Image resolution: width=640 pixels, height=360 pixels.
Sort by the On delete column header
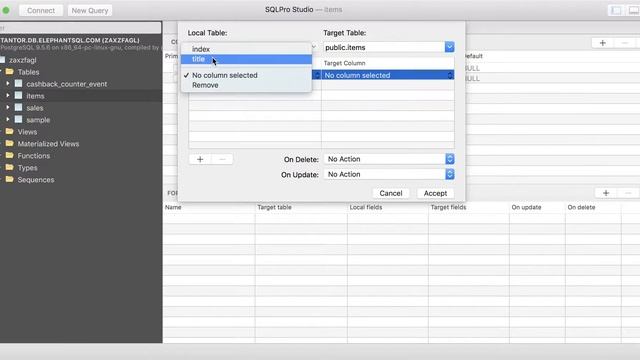click(x=581, y=207)
